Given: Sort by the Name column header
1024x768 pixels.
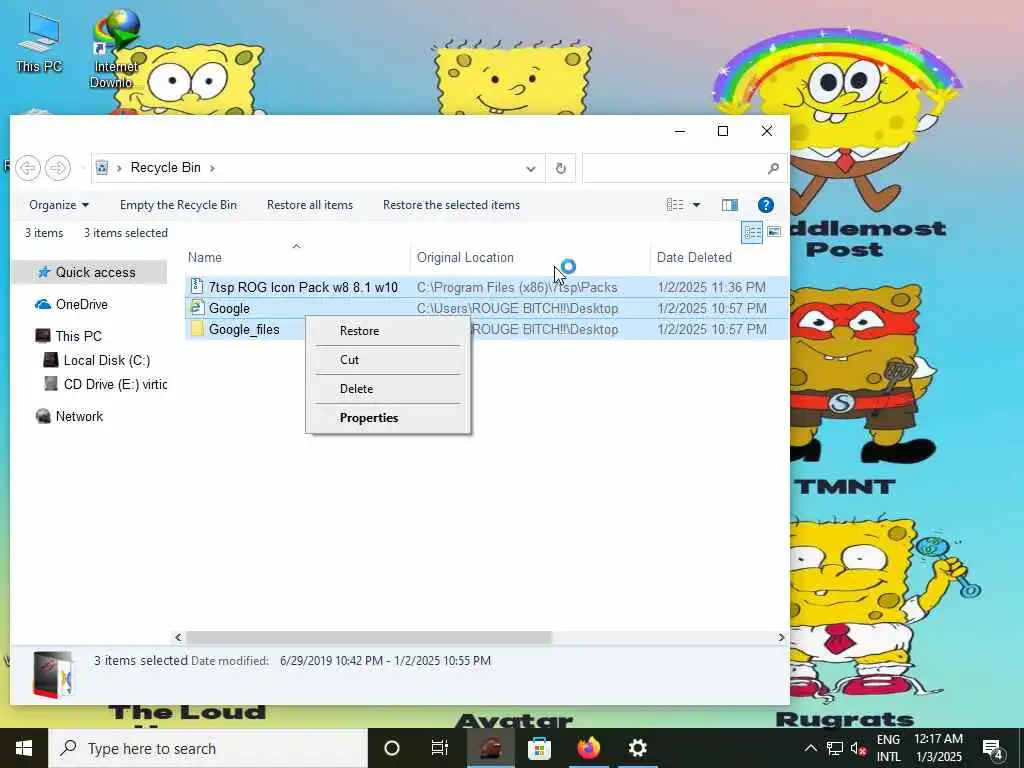Looking at the screenshot, I should [297, 257].
